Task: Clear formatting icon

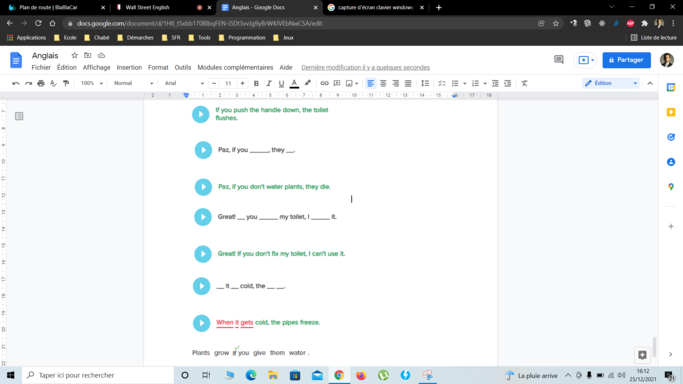Action: pyautogui.click(x=524, y=83)
